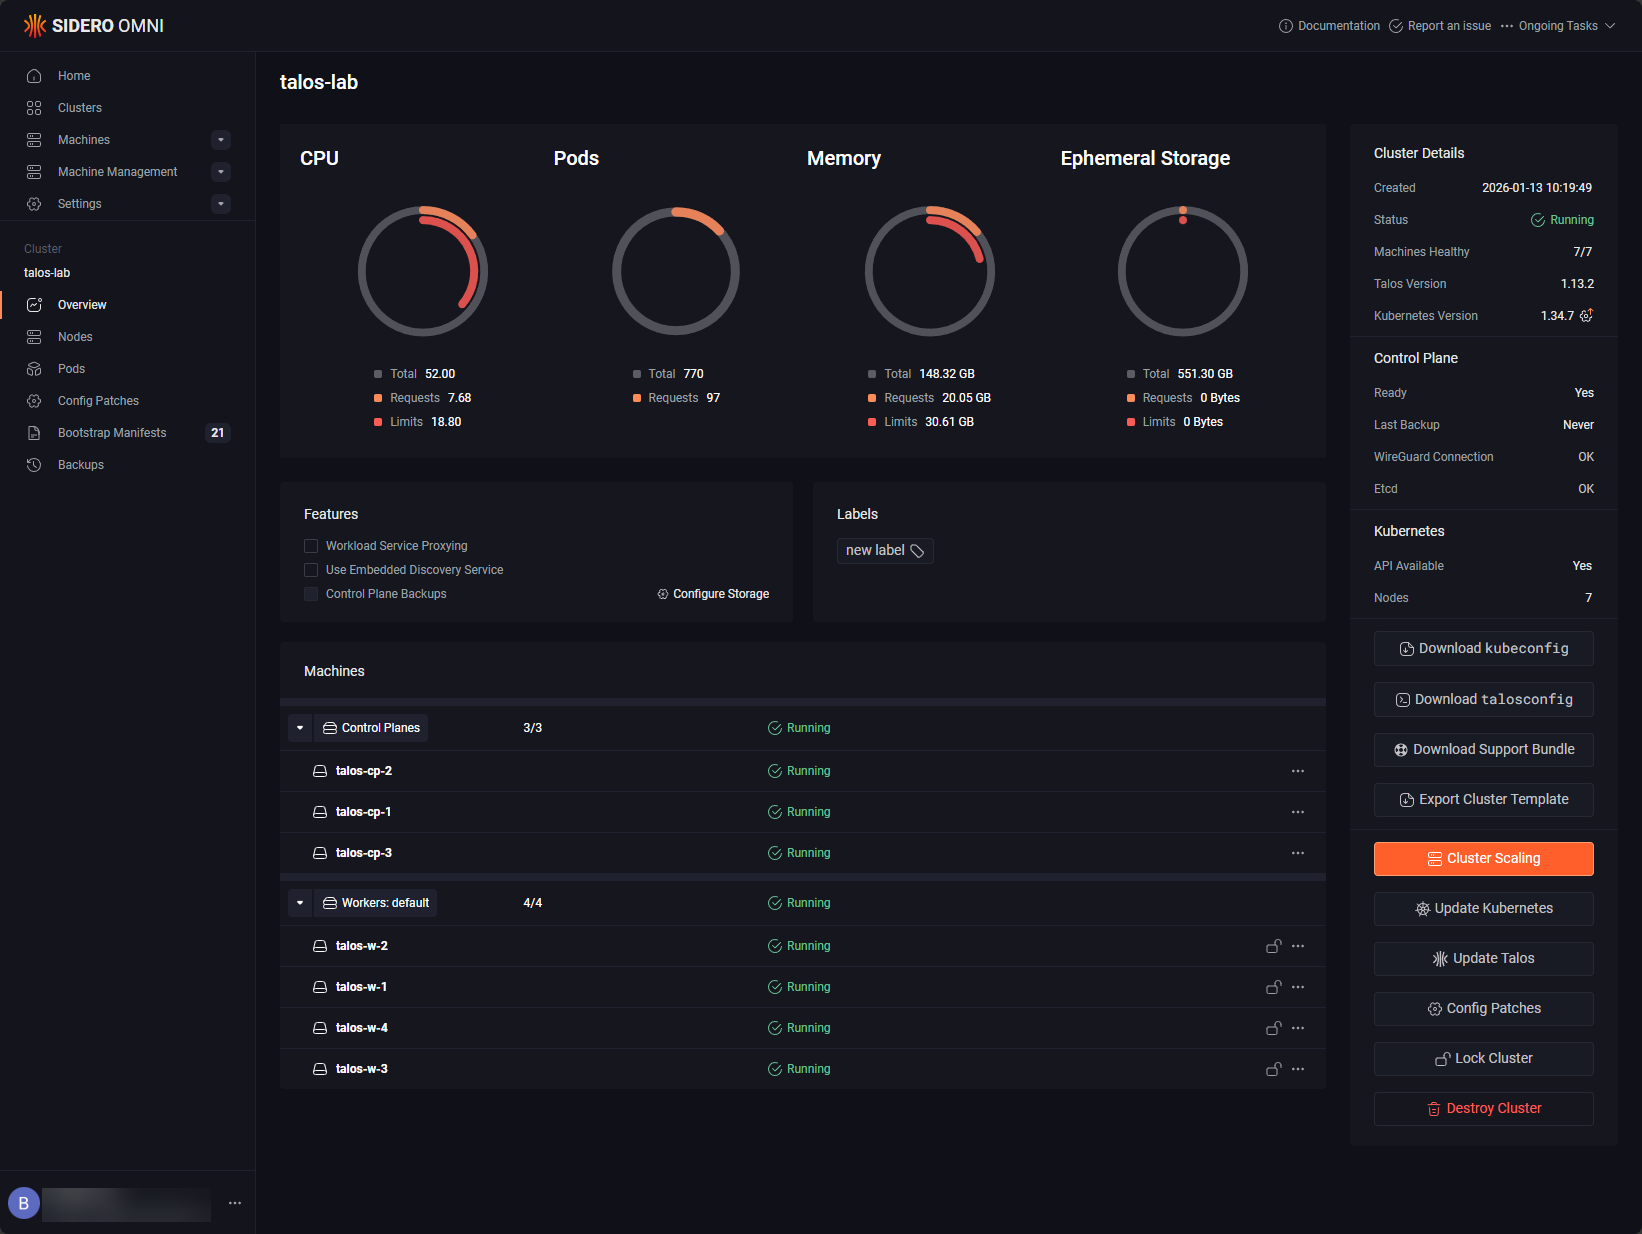Toggle Use Embedded Discovery Service checkbox
This screenshot has height=1234, width=1642.
coord(311,570)
